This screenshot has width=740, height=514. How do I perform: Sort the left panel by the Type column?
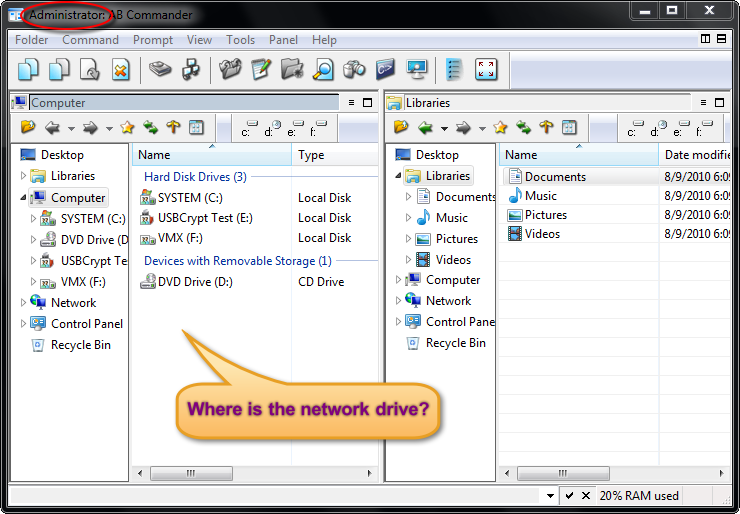pos(335,155)
